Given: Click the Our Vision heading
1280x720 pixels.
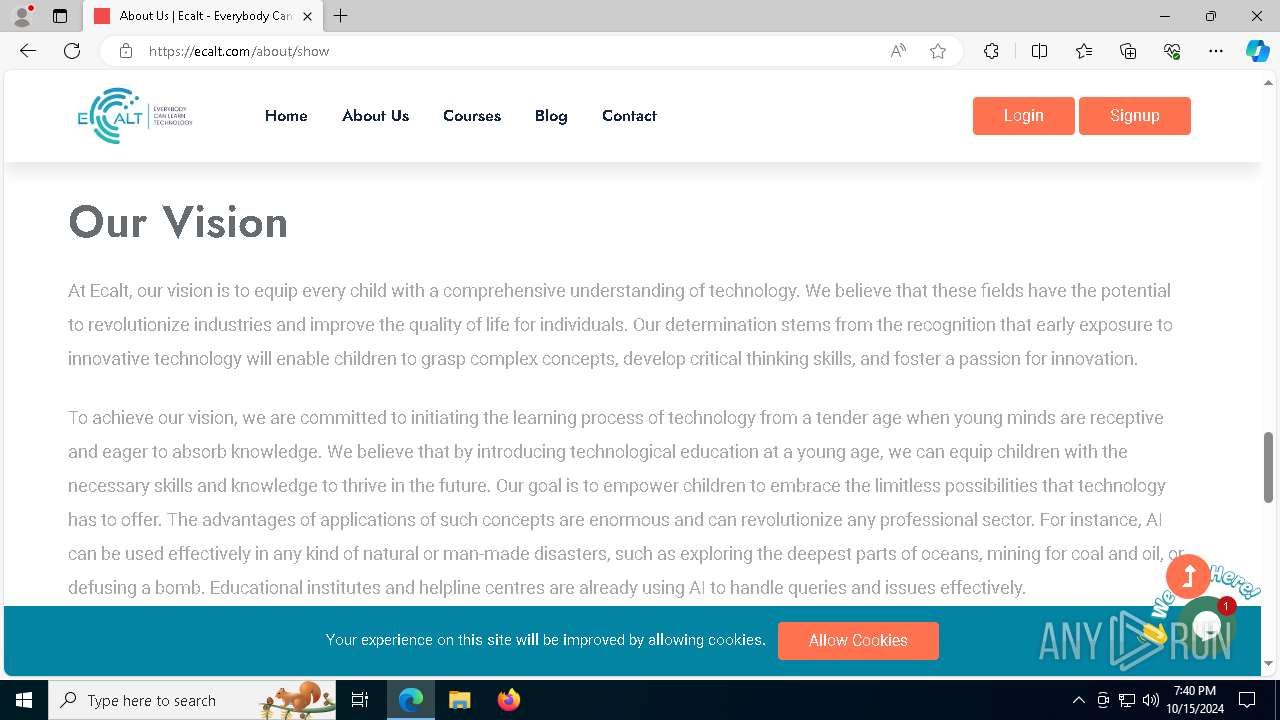Looking at the screenshot, I should [178, 222].
